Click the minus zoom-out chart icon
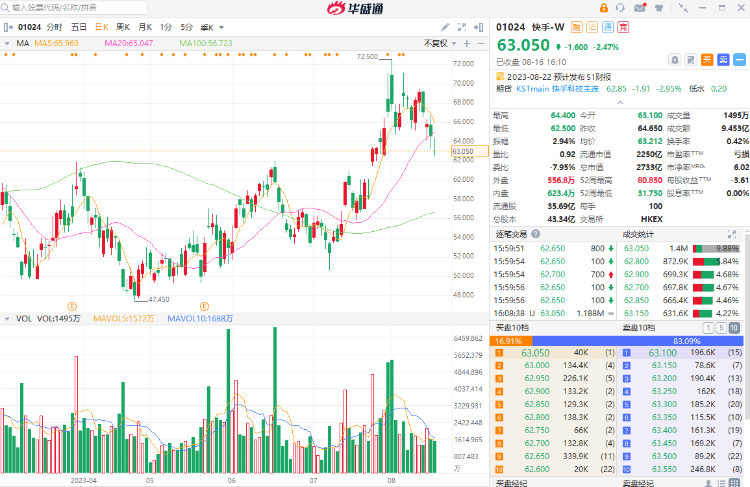The width and height of the screenshot is (750, 487). coord(481,44)
